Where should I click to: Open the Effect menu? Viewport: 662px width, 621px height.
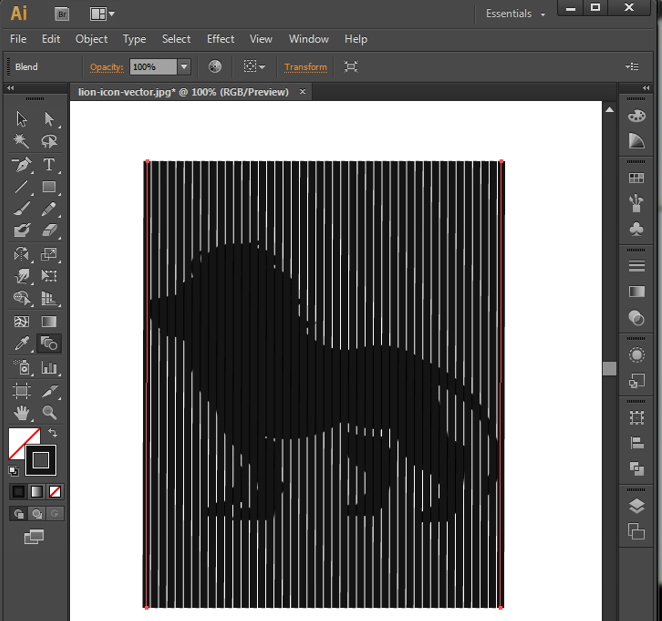(220, 39)
